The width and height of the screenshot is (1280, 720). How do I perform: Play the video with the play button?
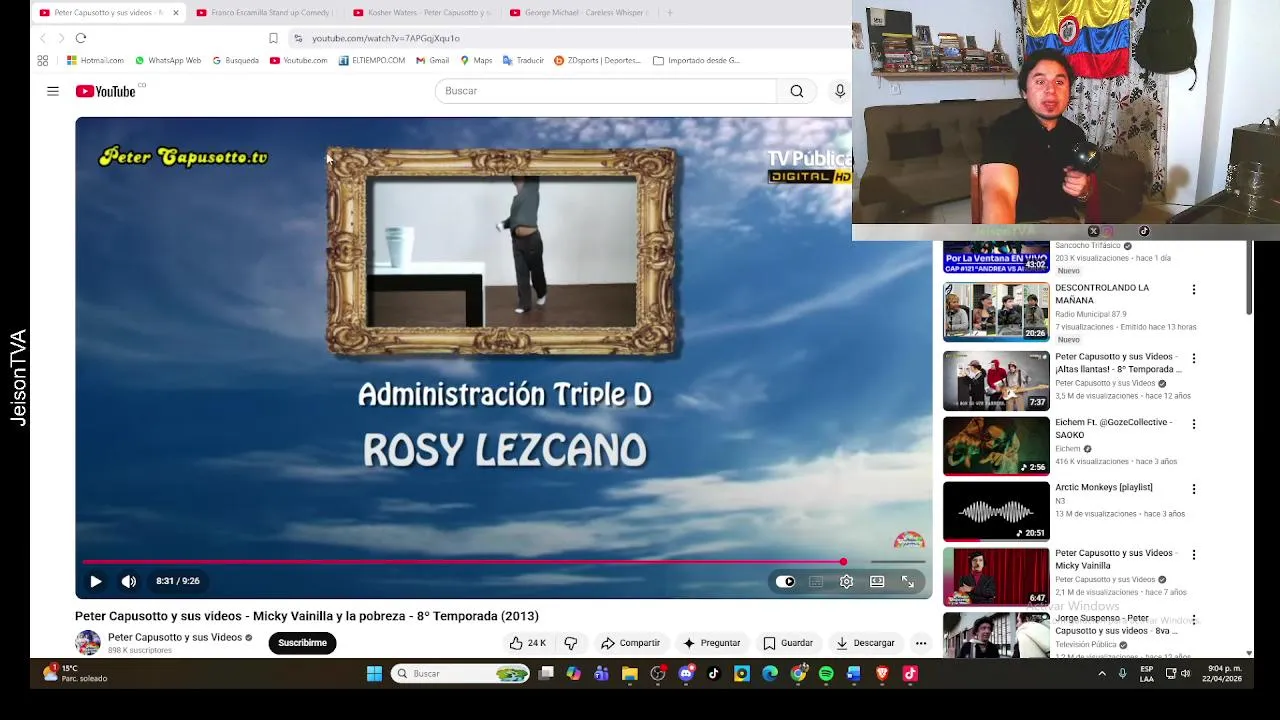[x=96, y=581]
